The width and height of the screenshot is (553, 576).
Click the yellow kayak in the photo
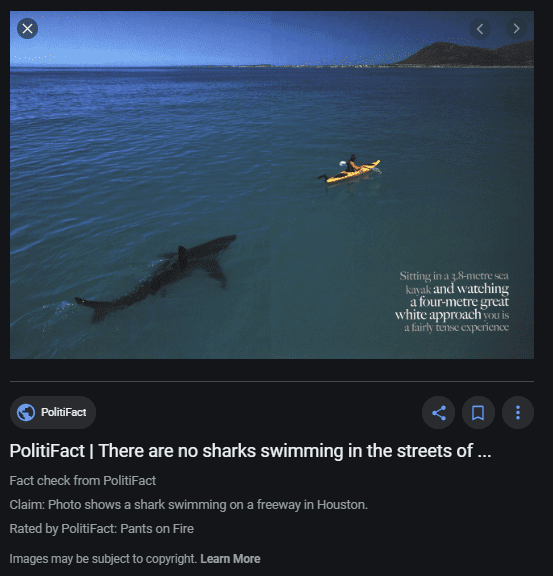(351, 171)
